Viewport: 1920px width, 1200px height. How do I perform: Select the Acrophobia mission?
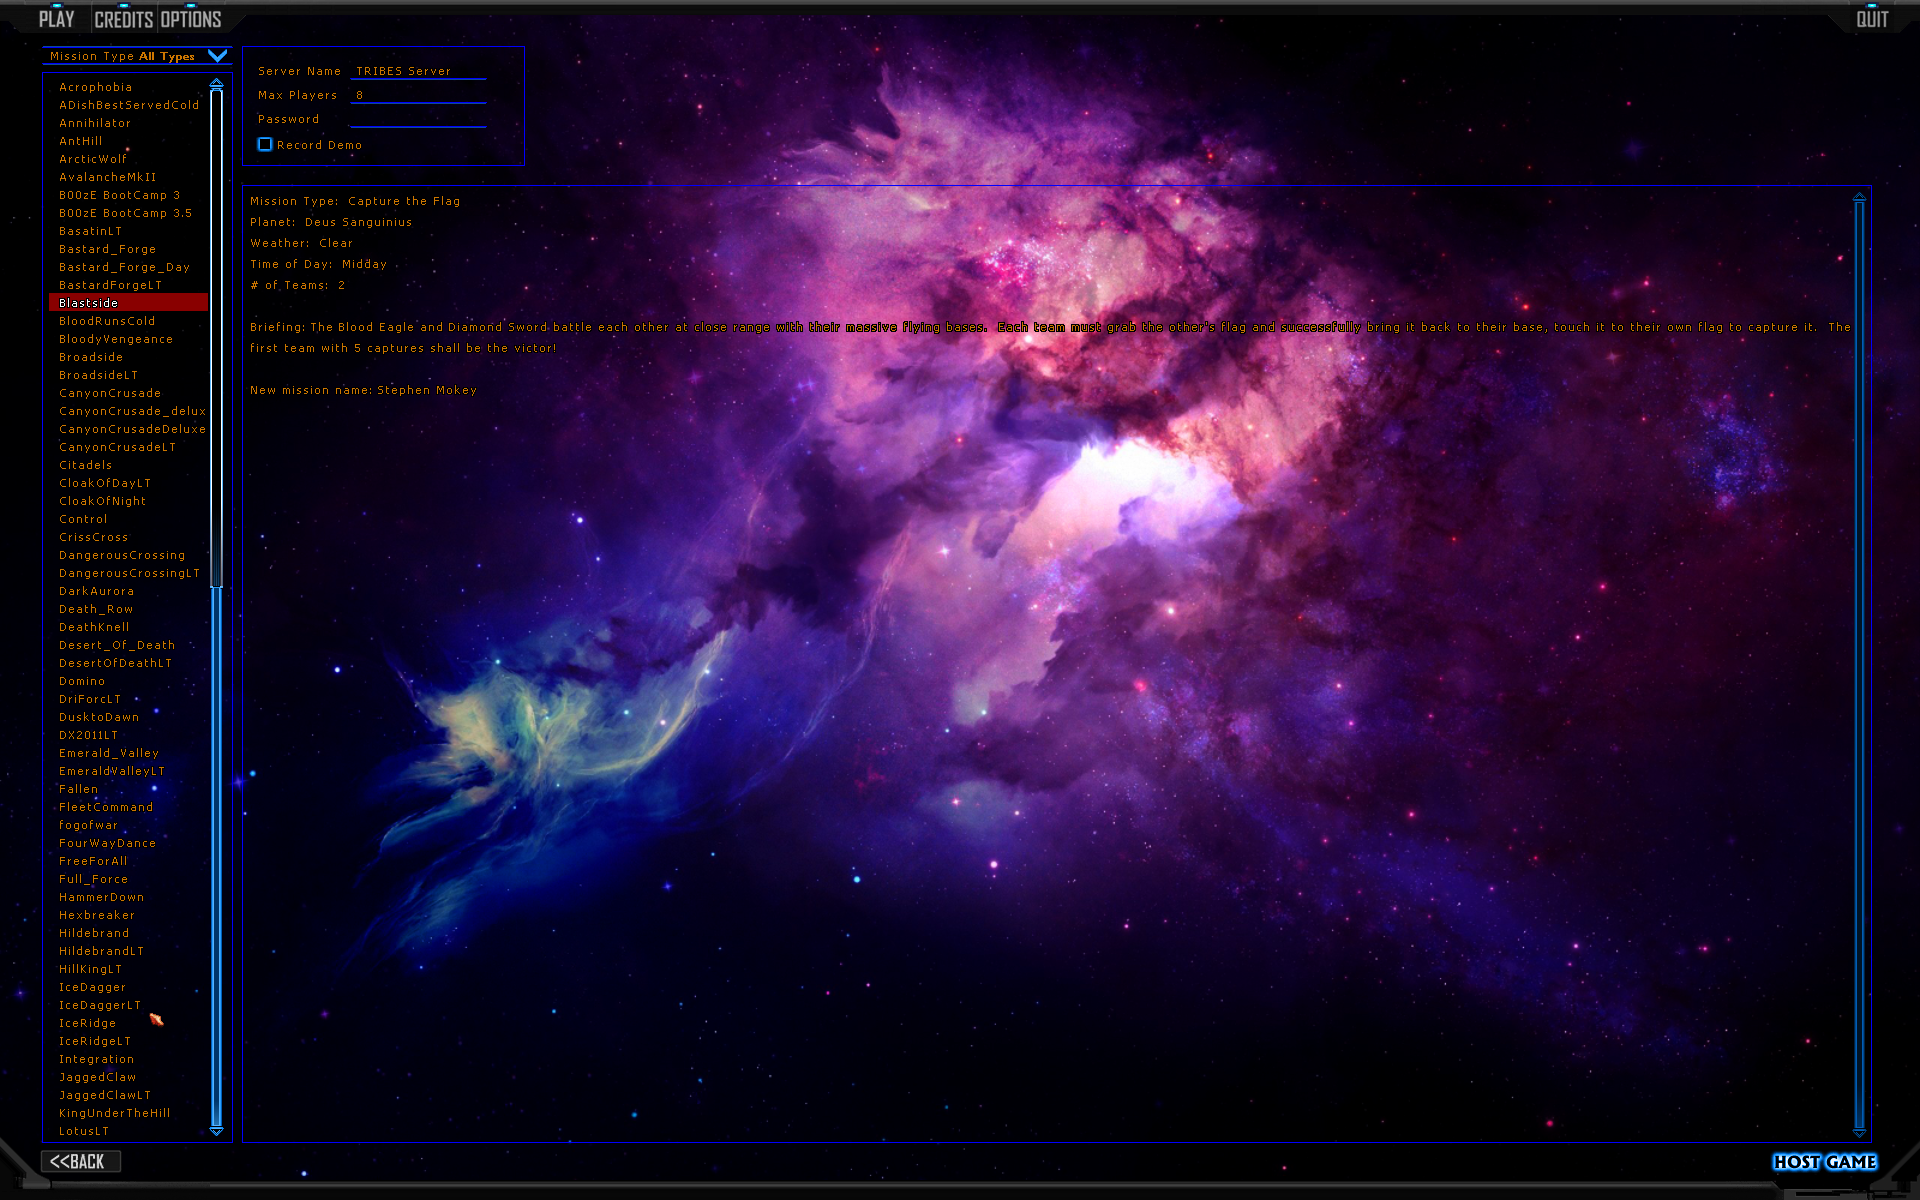tap(95, 87)
